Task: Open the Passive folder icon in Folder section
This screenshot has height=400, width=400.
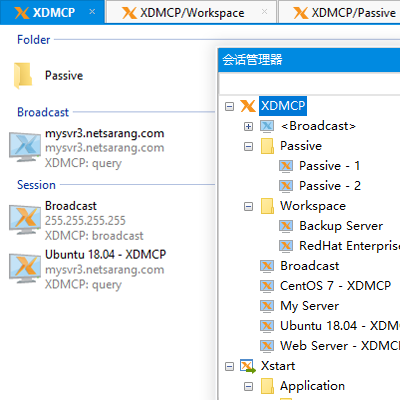Action: pyautogui.click(x=23, y=76)
